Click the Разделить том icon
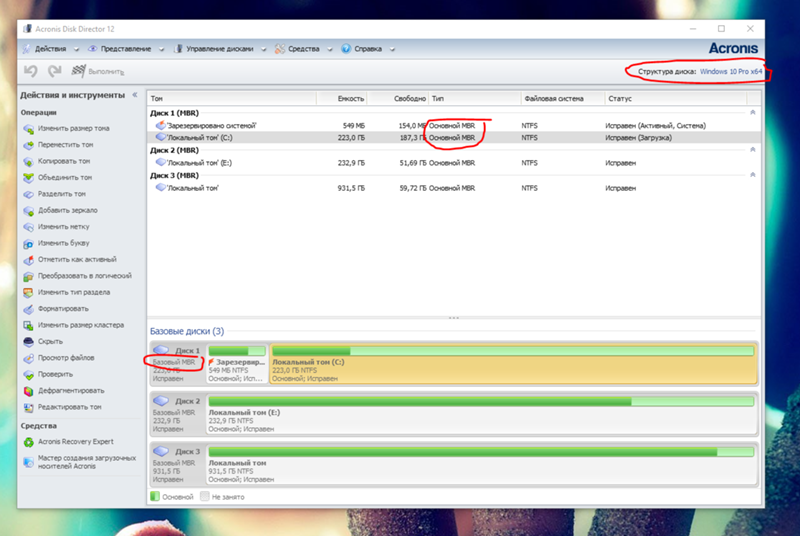800x536 pixels. (29, 194)
